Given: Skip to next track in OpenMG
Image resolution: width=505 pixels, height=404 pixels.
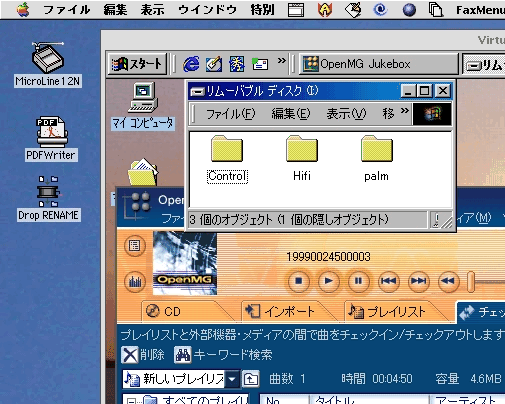Looking at the screenshot, I should click(419, 281).
